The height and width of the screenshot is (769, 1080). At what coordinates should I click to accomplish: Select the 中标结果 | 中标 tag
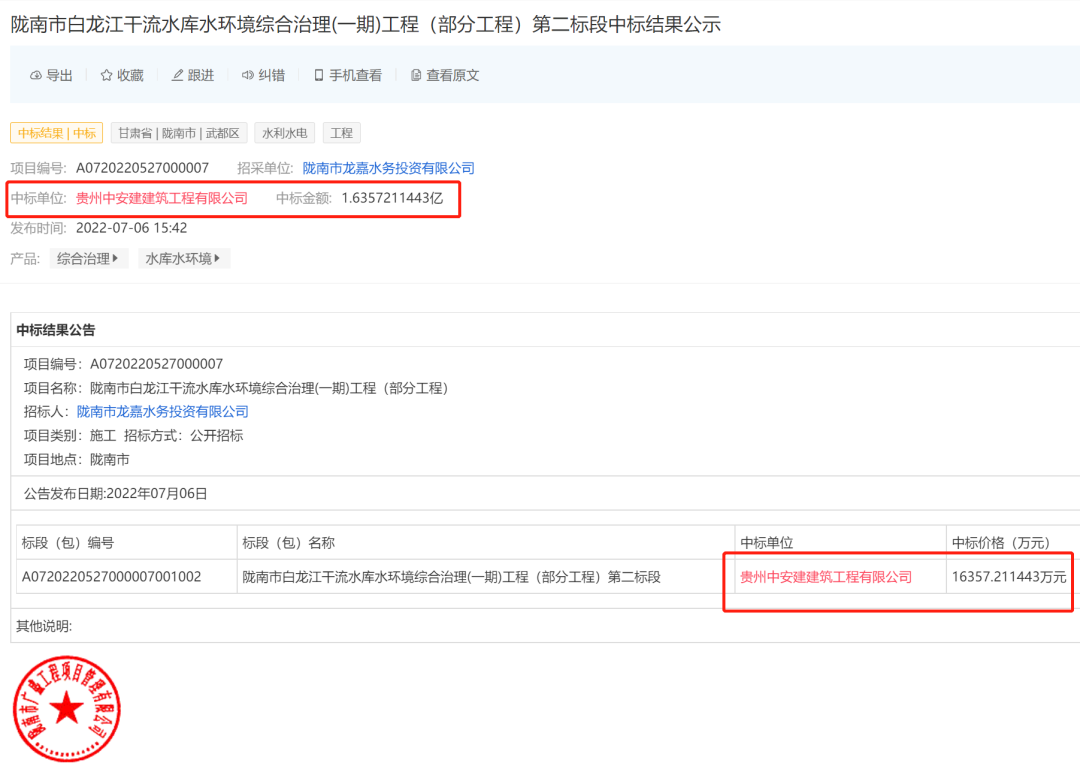point(56,133)
